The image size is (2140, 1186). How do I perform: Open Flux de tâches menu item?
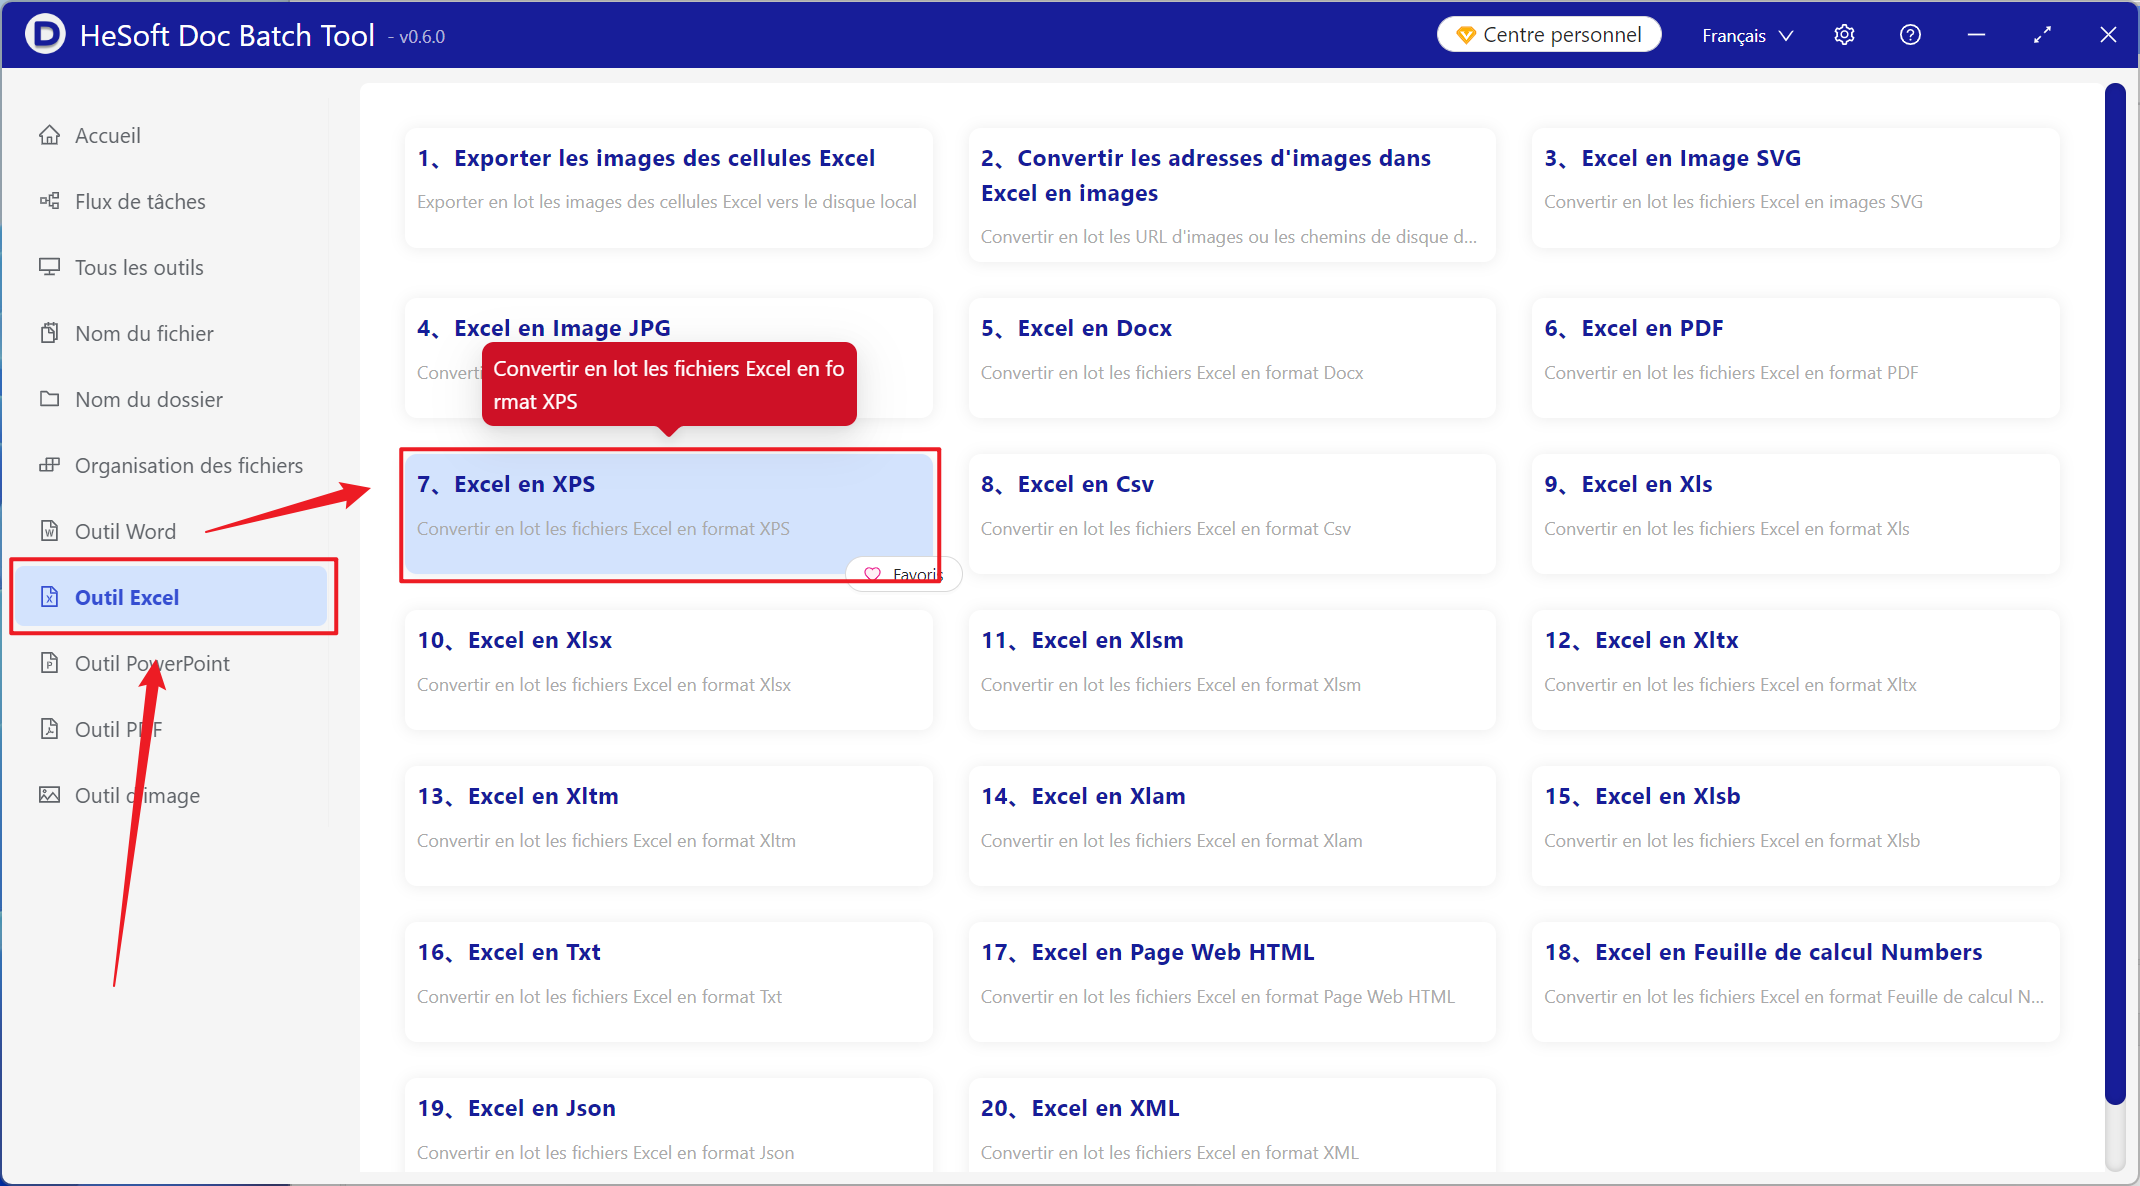point(172,201)
